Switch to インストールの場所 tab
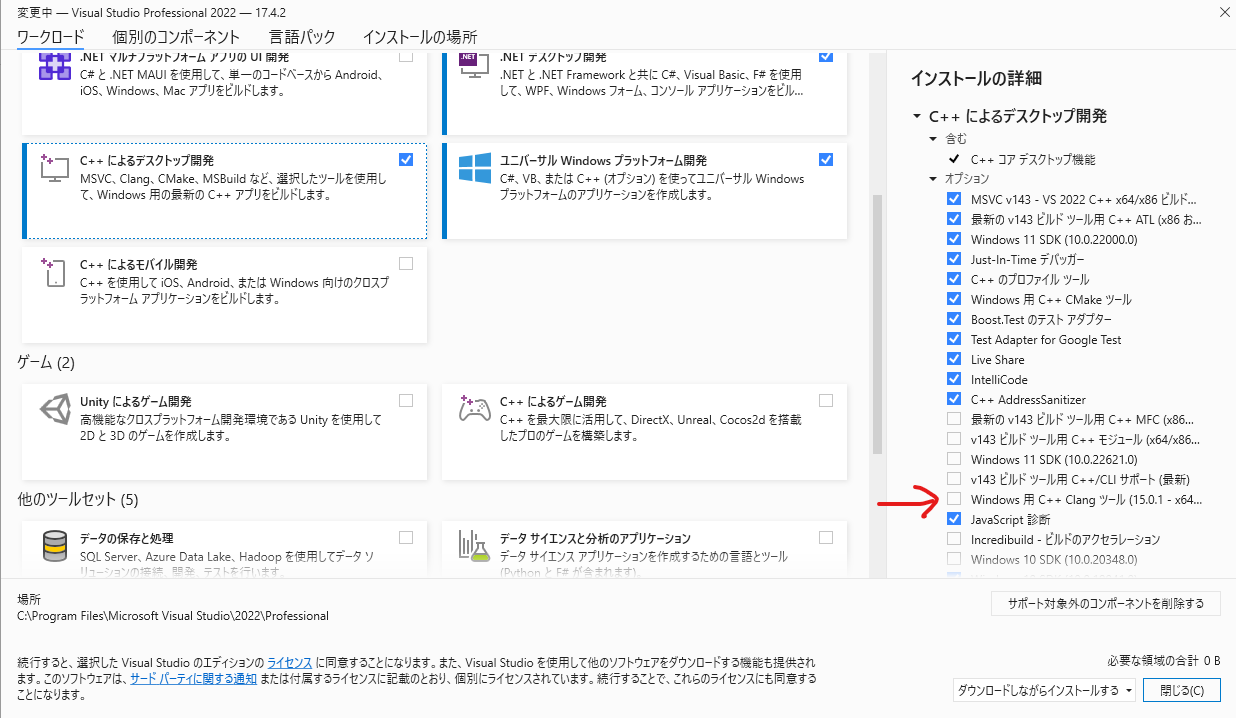Viewport: 1236px width, 718px height. [420, 36]
